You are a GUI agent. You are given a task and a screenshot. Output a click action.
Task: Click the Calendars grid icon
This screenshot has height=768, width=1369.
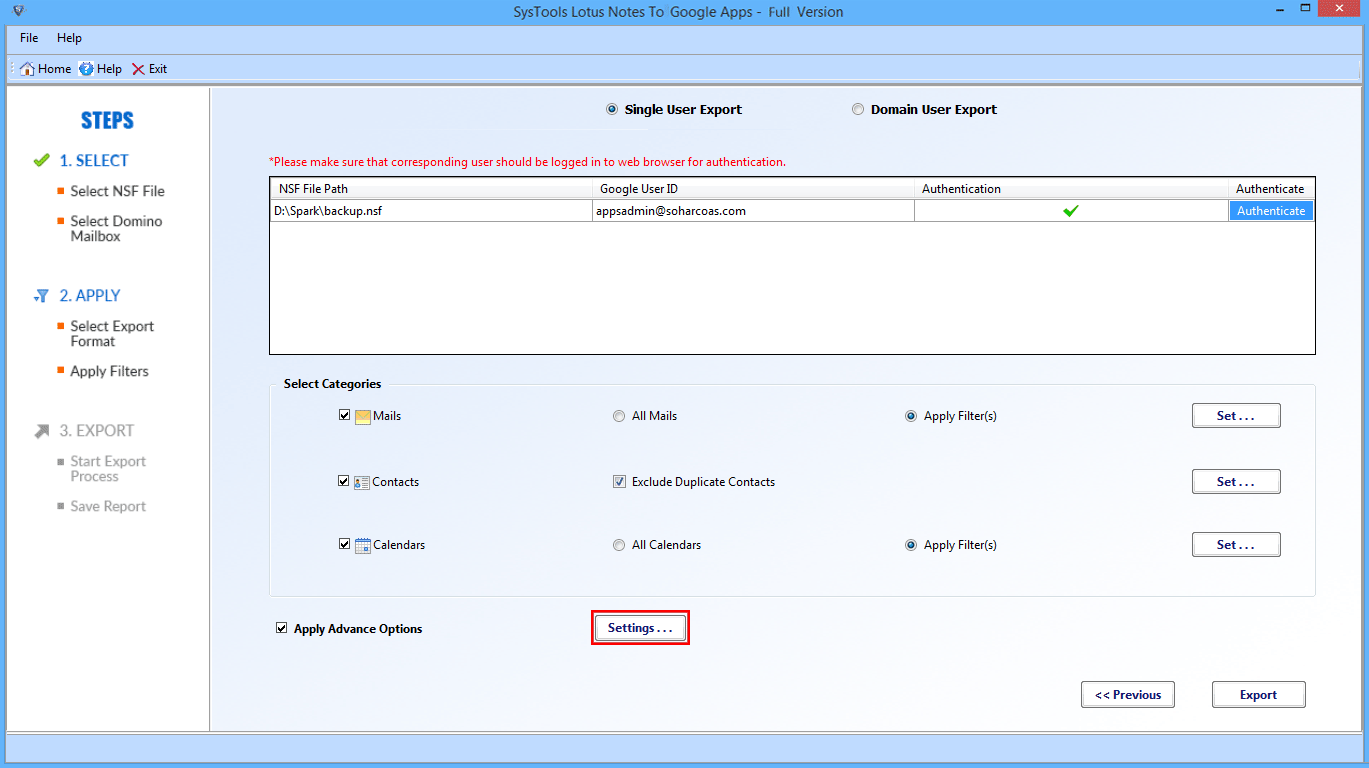[362, 545]
